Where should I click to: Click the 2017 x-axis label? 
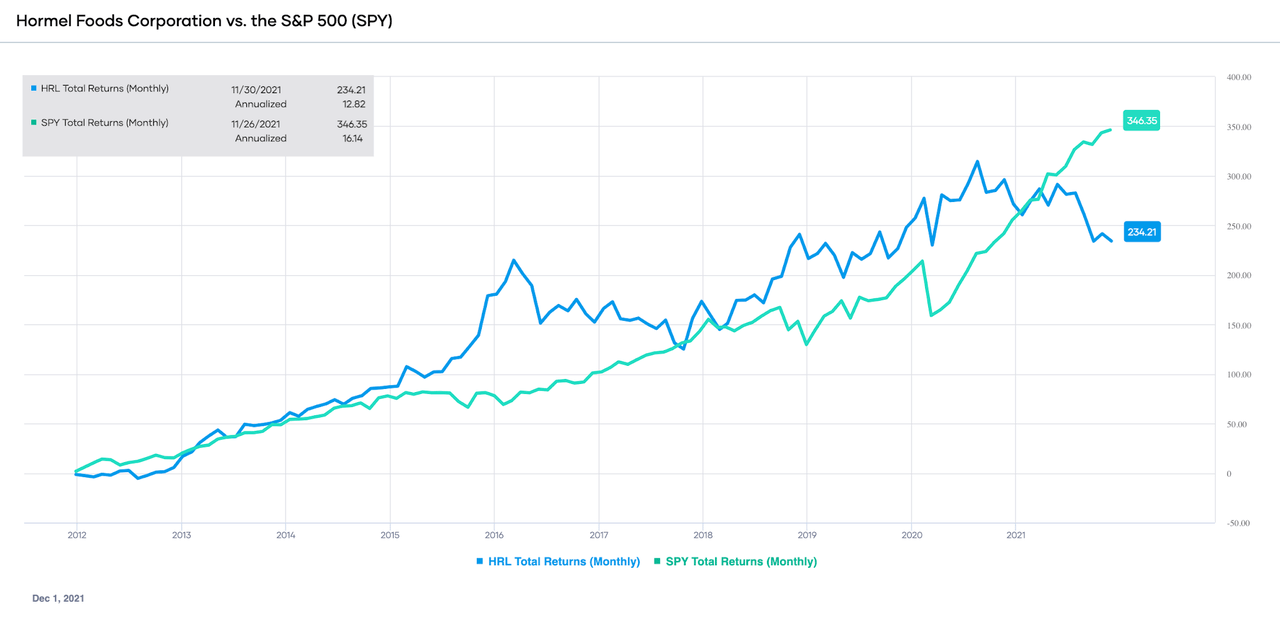[x=598, y=534]
